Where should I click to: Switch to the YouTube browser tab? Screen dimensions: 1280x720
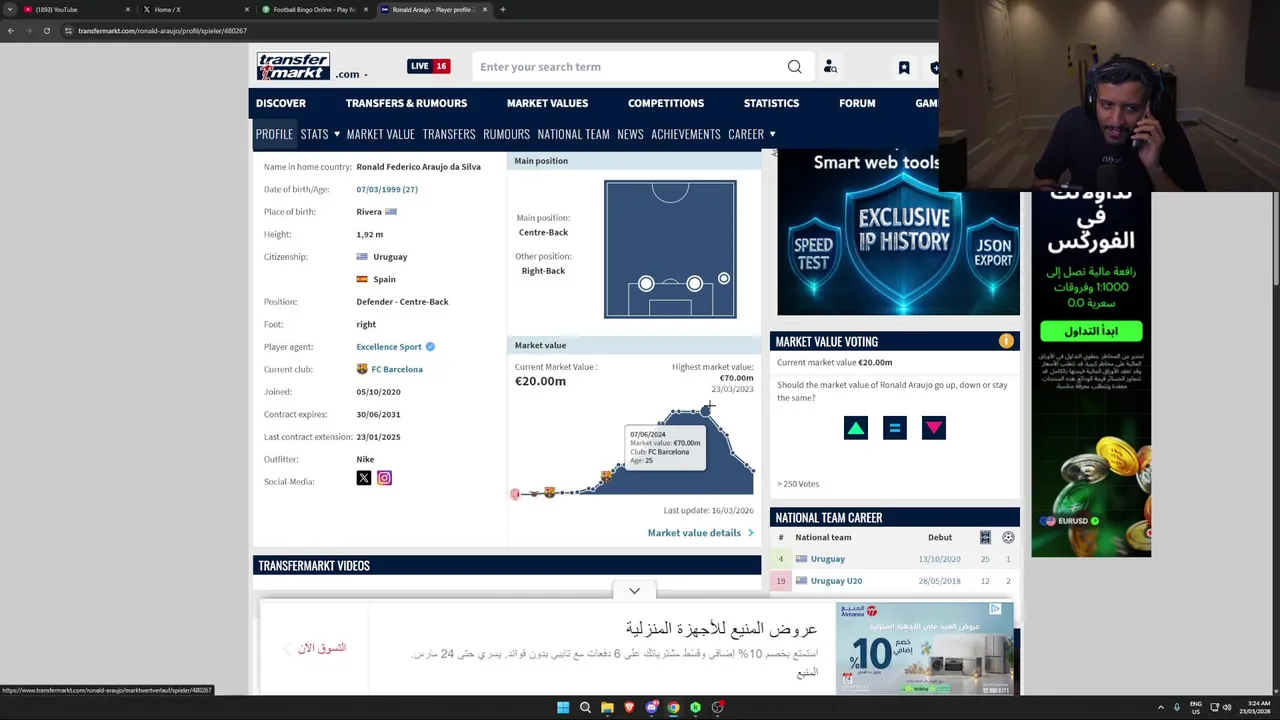(77, 9)
